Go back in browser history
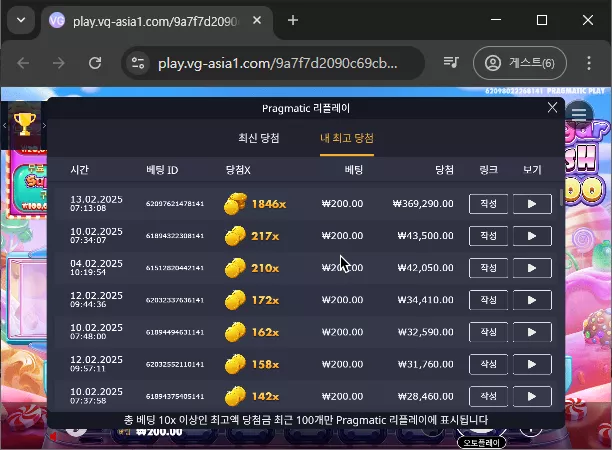This screenshot has width=612, height=450. pos(23,63)
